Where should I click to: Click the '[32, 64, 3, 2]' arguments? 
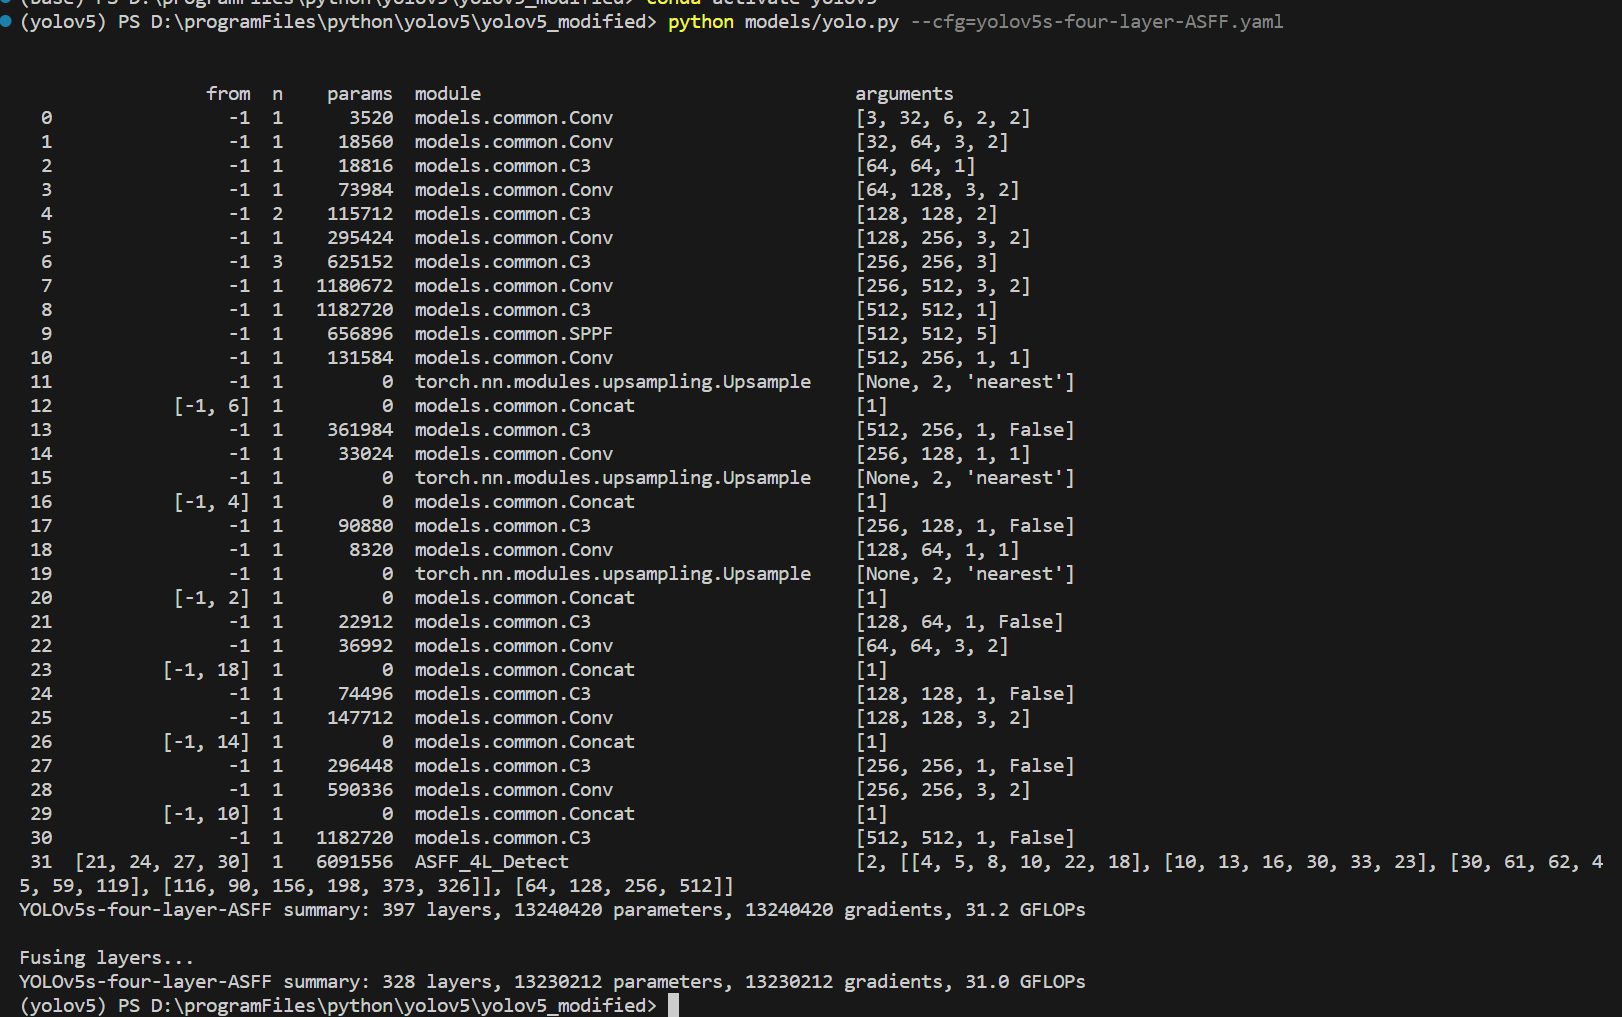coord(932,141)
